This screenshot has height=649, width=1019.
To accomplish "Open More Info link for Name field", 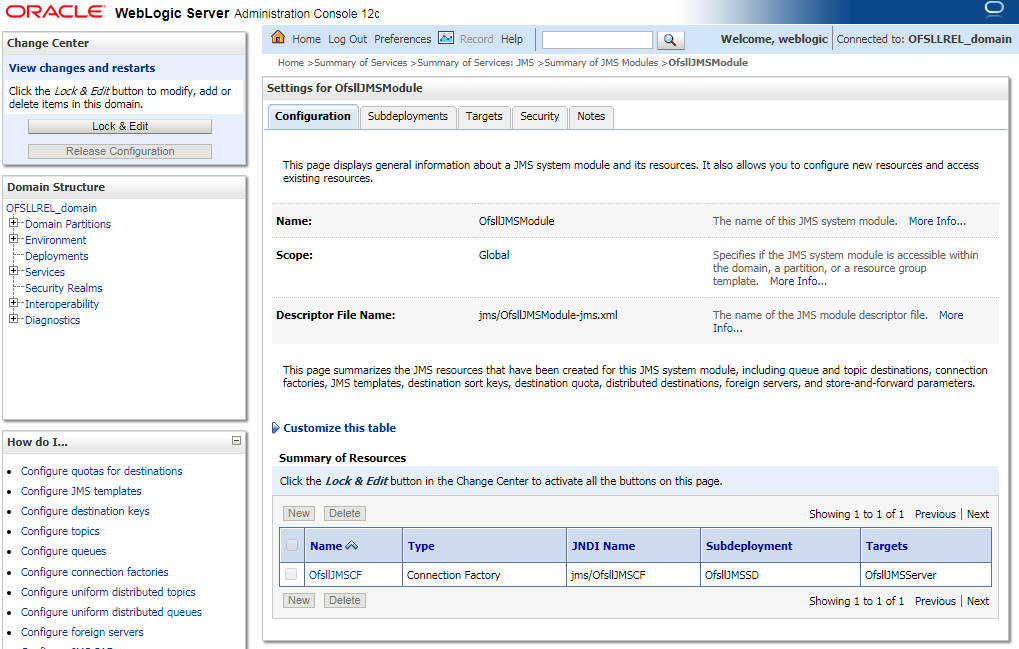I will click(x=937, y=221).
